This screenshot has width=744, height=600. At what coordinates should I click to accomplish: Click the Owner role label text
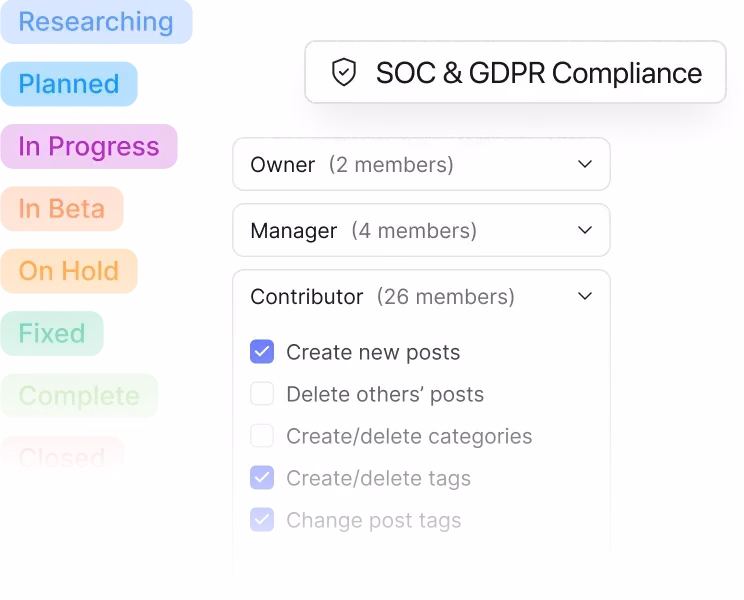point(283,165)
